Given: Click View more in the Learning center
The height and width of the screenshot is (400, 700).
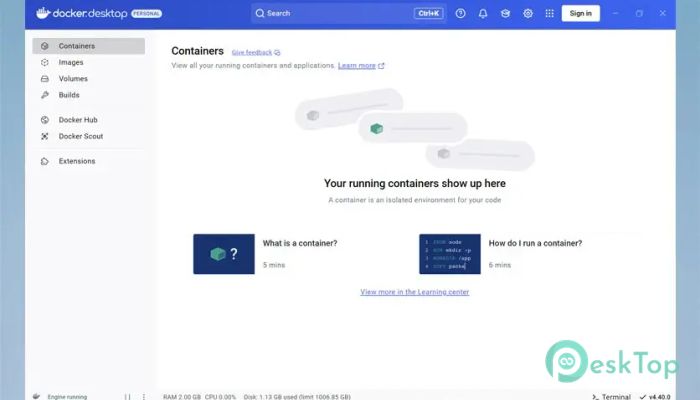Looking at the screenshot, I should pos(415,292).
